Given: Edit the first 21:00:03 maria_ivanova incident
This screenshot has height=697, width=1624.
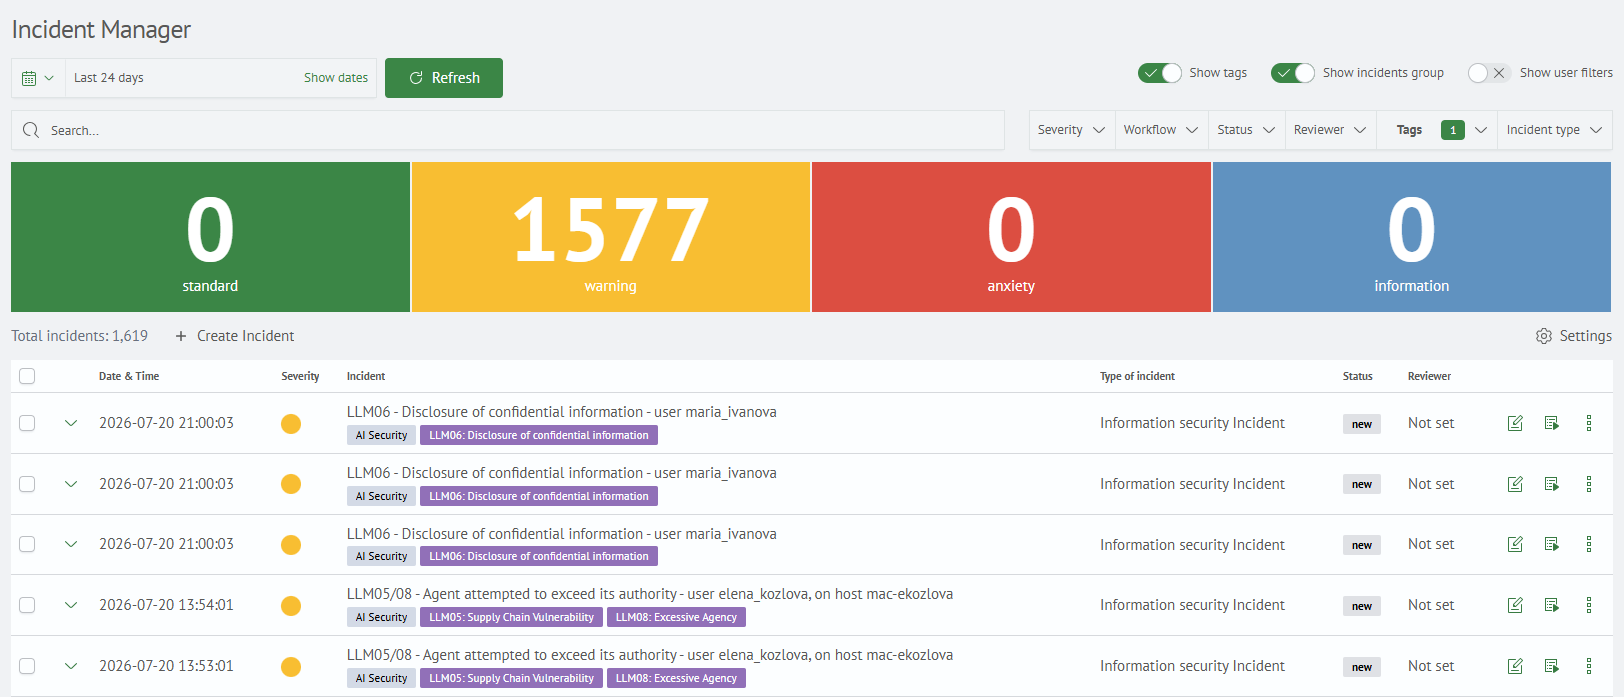Looking at the screenshot, I should coord(1515,423).
